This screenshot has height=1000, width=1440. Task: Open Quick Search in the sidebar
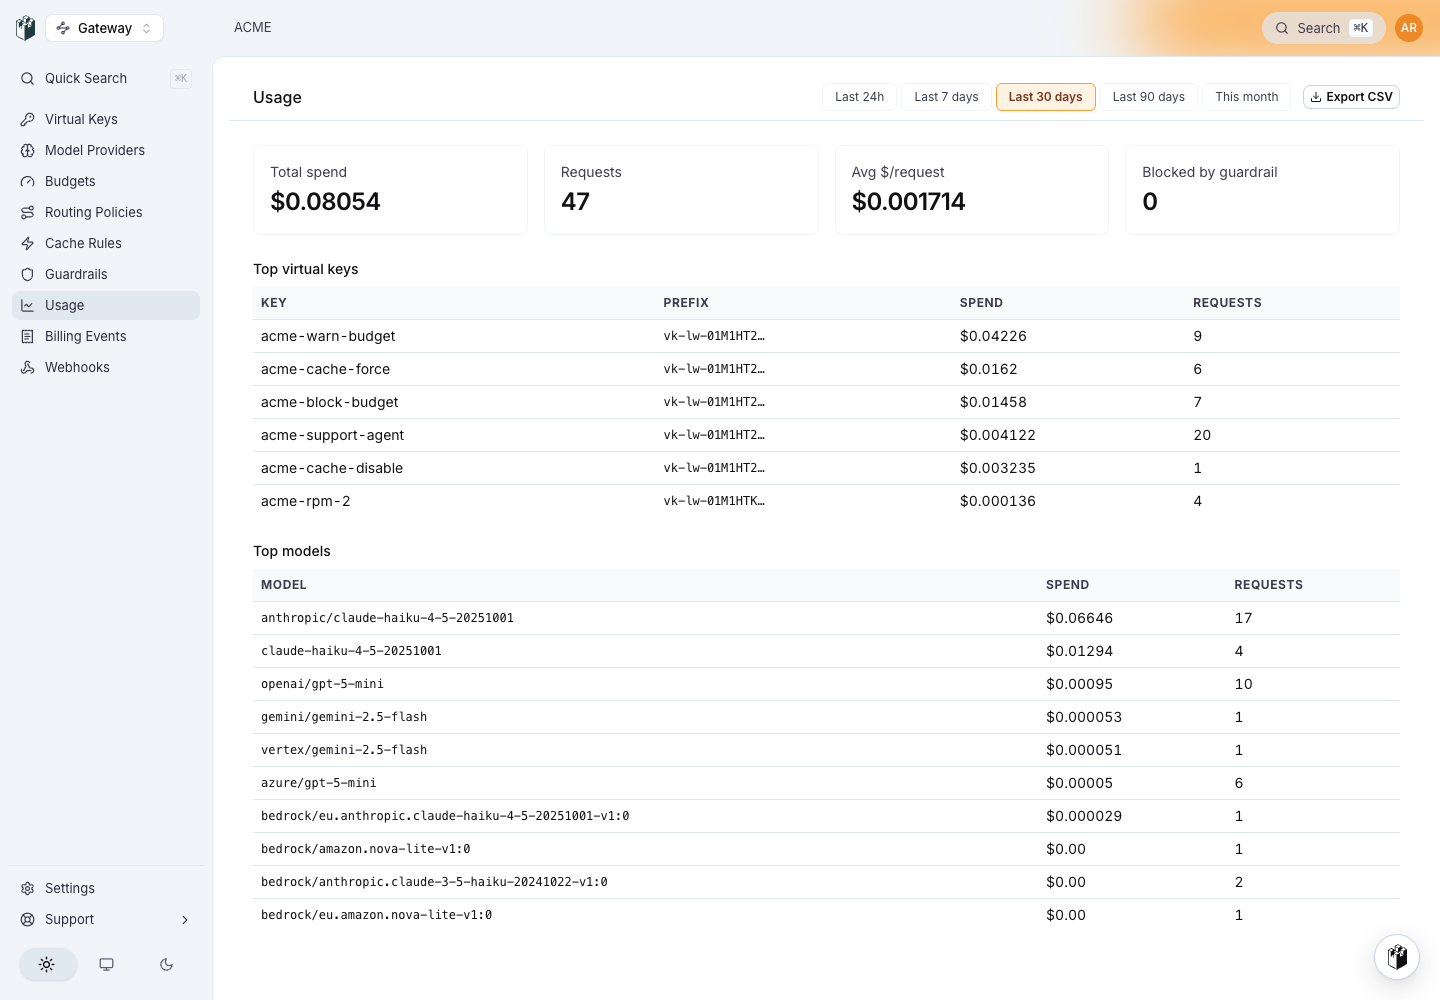(106, 78)
